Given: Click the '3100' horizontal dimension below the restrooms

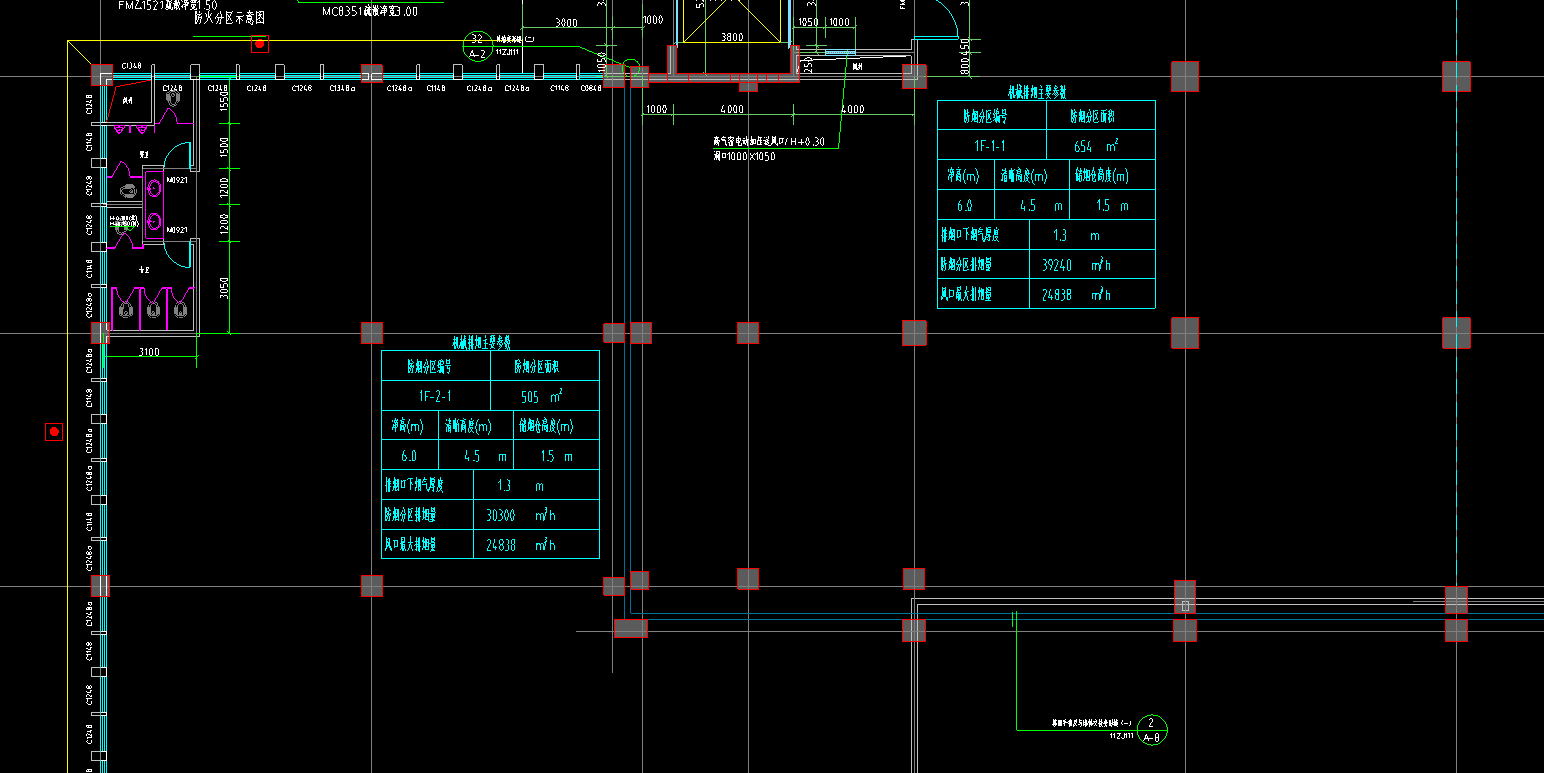Looking at the screenshot, I should click(x=149, y=351).
